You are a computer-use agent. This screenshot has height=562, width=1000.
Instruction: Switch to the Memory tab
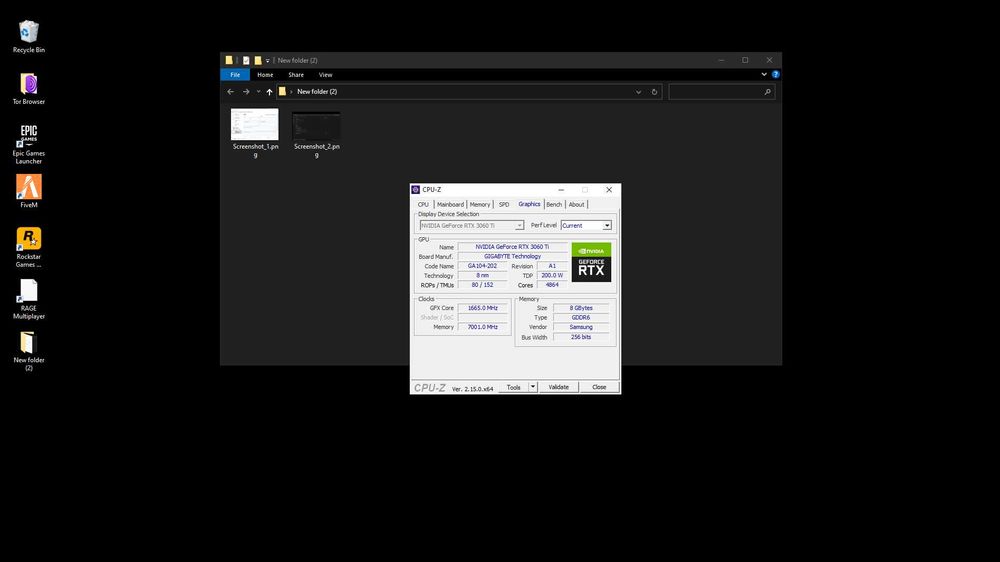coord(480,205)
